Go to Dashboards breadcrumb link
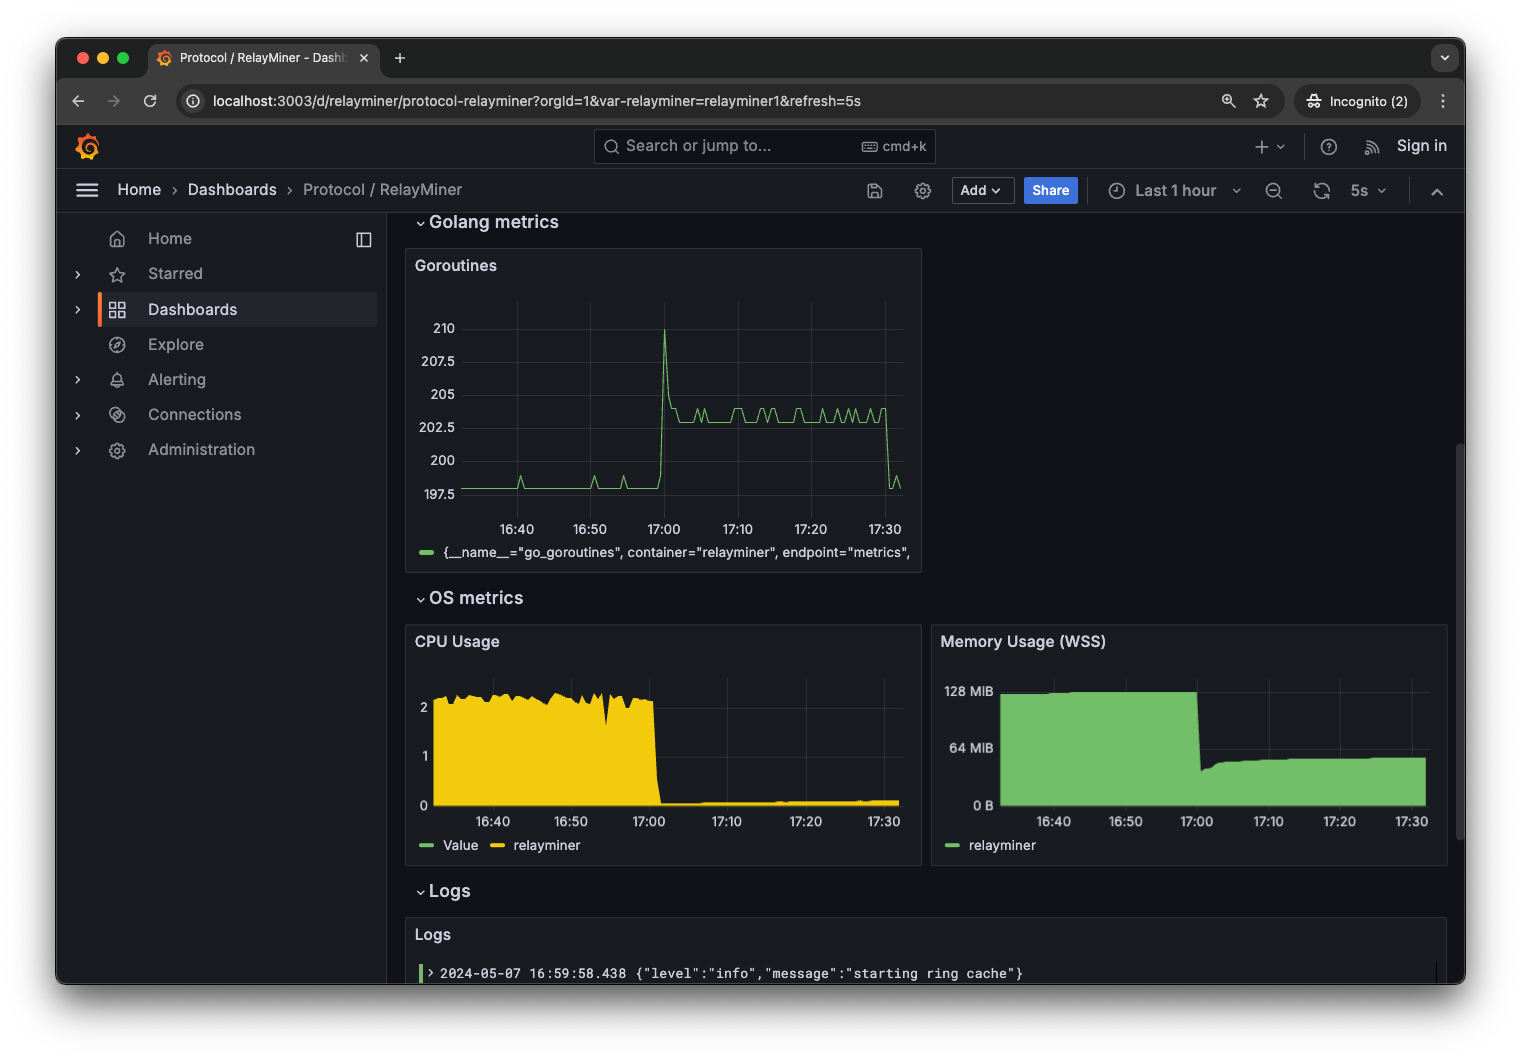 232,190
